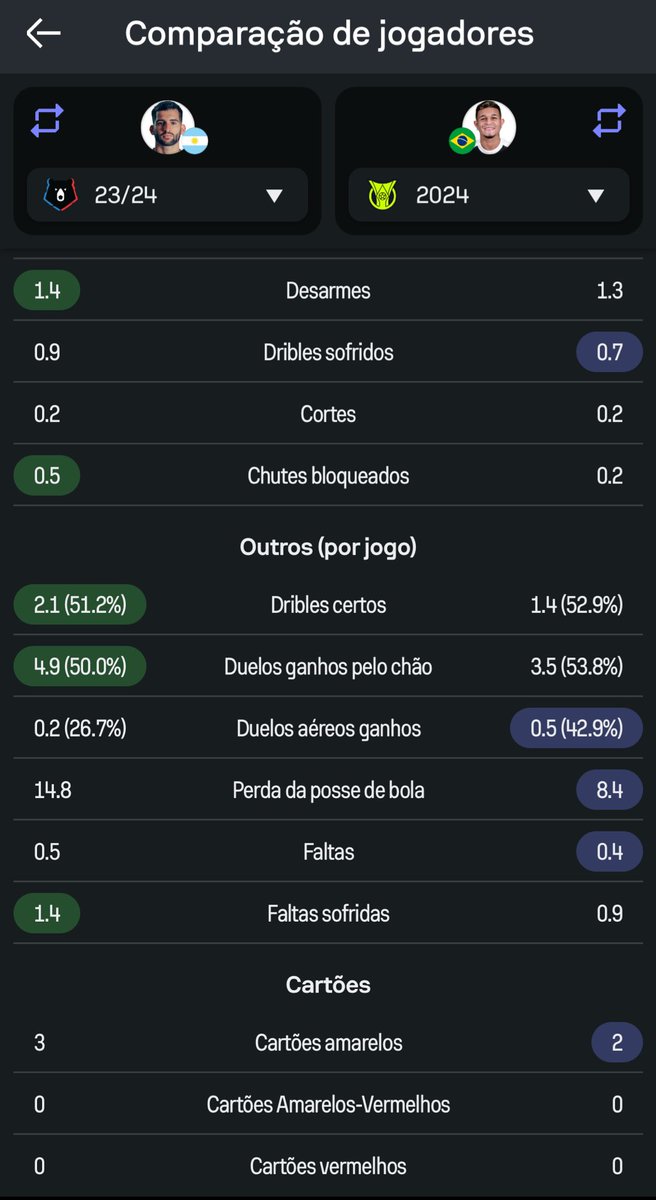Tap the Argentina flag badge
Image resolution: width=656 pixels, height=1200 pixels.
click(x=195, y=140)
